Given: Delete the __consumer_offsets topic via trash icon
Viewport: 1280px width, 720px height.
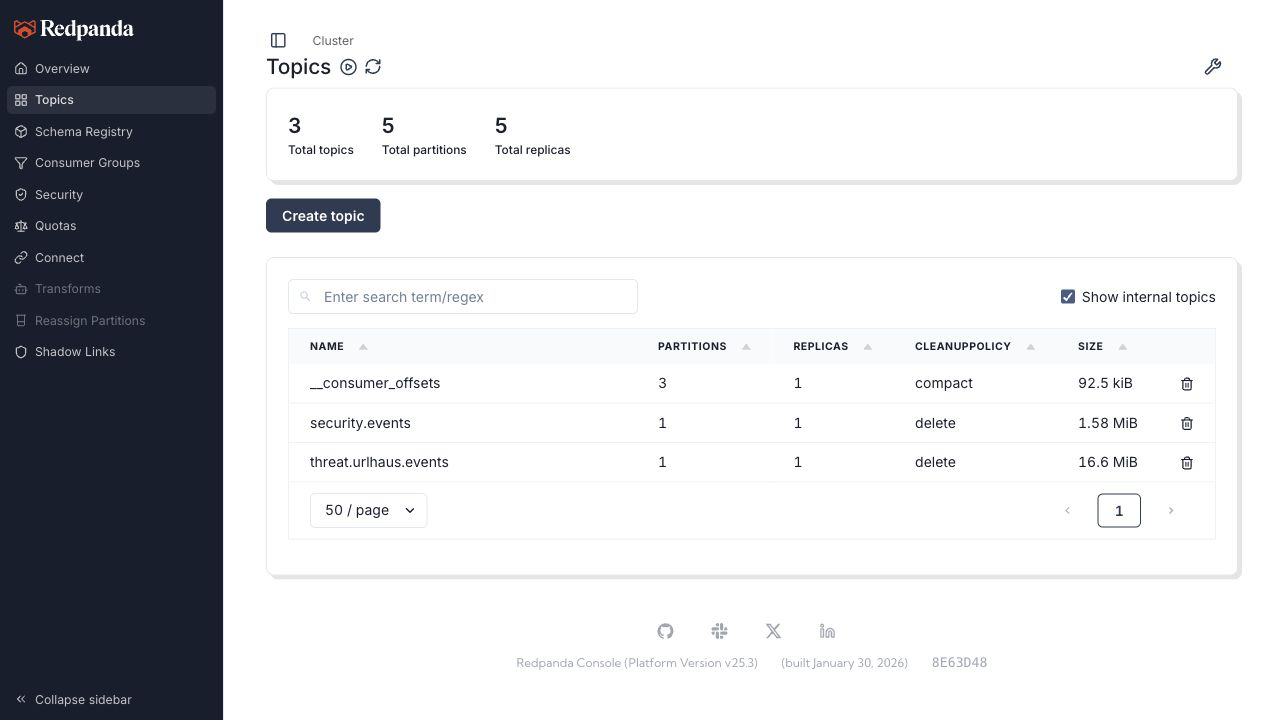Looking at the screenshot, I should 1187,384.
